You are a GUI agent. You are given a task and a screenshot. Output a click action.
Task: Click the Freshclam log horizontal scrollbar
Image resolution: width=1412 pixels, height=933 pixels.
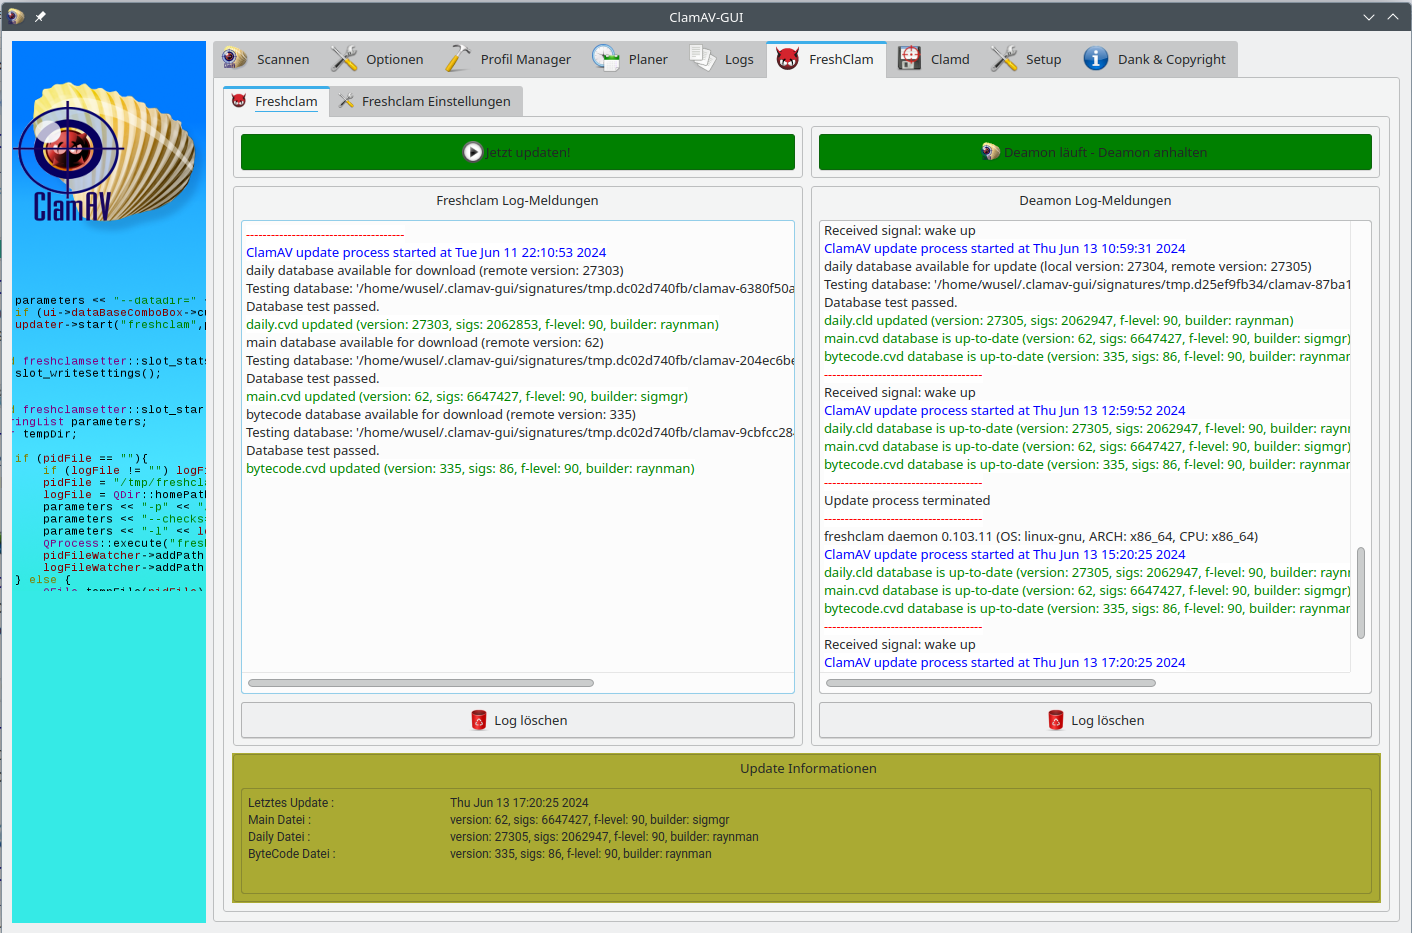point(421,683)
